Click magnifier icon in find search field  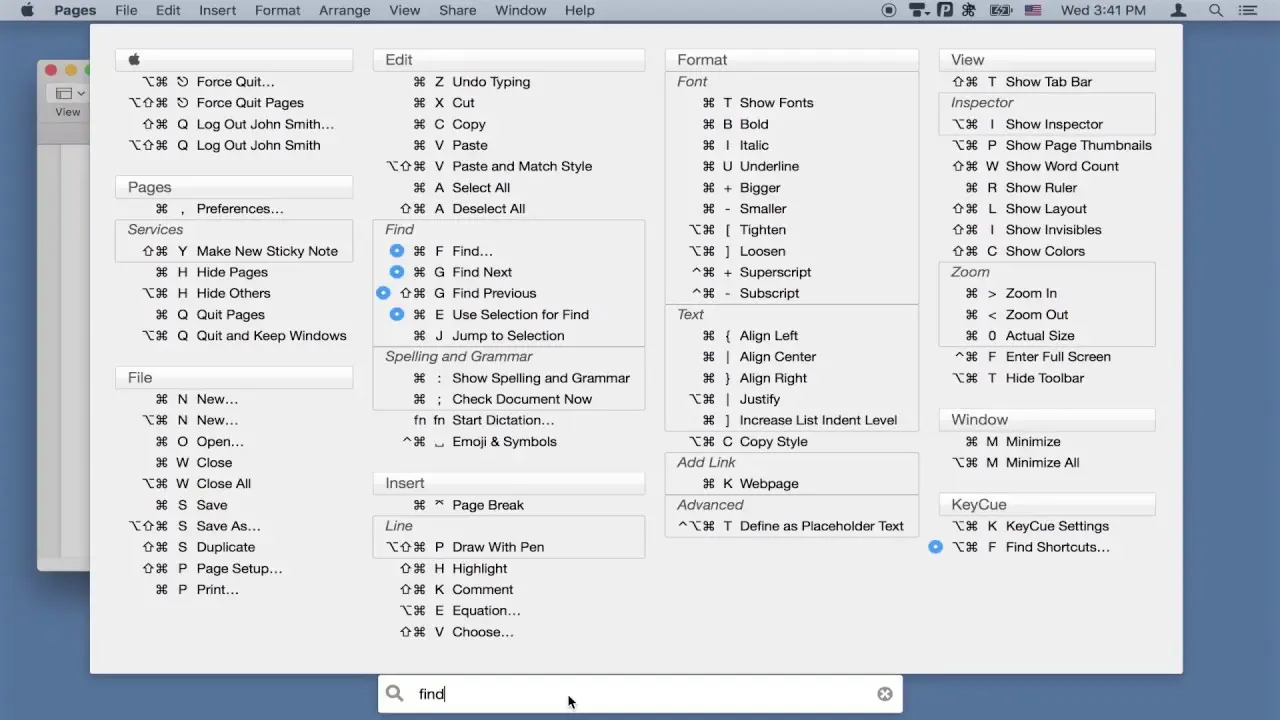(x=395, y=693)
